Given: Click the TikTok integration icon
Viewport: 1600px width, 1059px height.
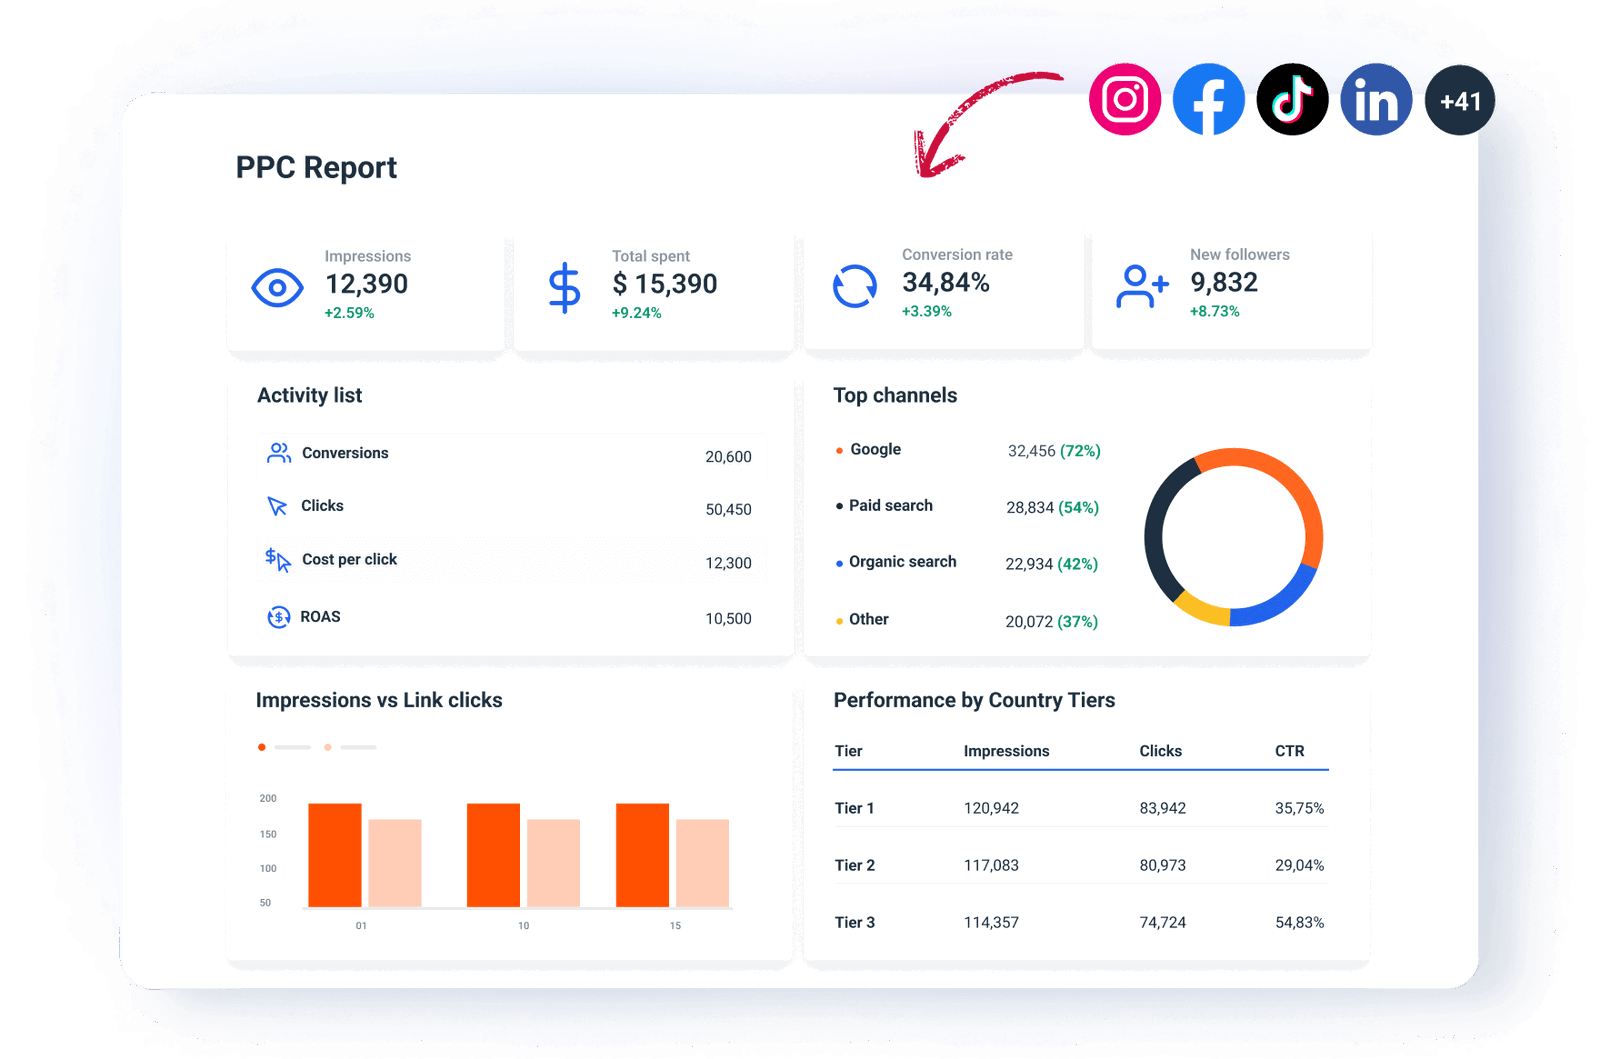Looking at the screenshot, I should [x=1293, y=99].
